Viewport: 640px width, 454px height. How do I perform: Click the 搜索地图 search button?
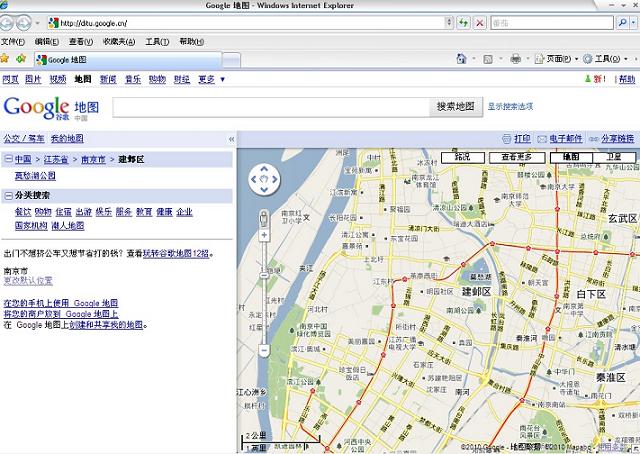455,106
